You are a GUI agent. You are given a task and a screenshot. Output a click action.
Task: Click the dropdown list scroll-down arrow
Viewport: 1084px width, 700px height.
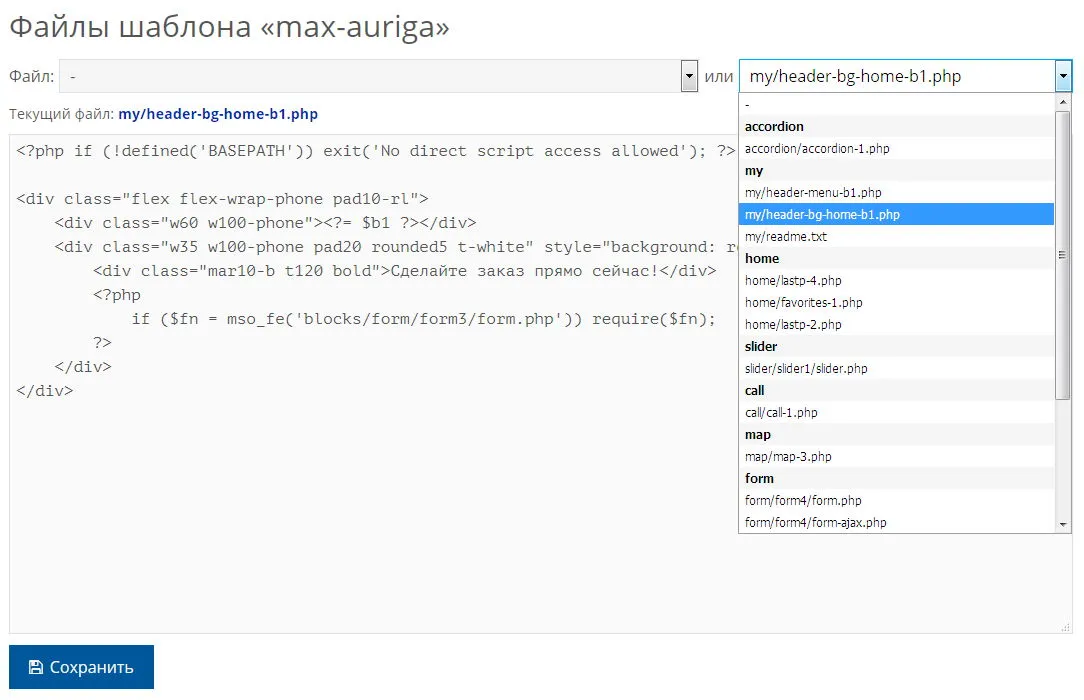click(1063, 524)
